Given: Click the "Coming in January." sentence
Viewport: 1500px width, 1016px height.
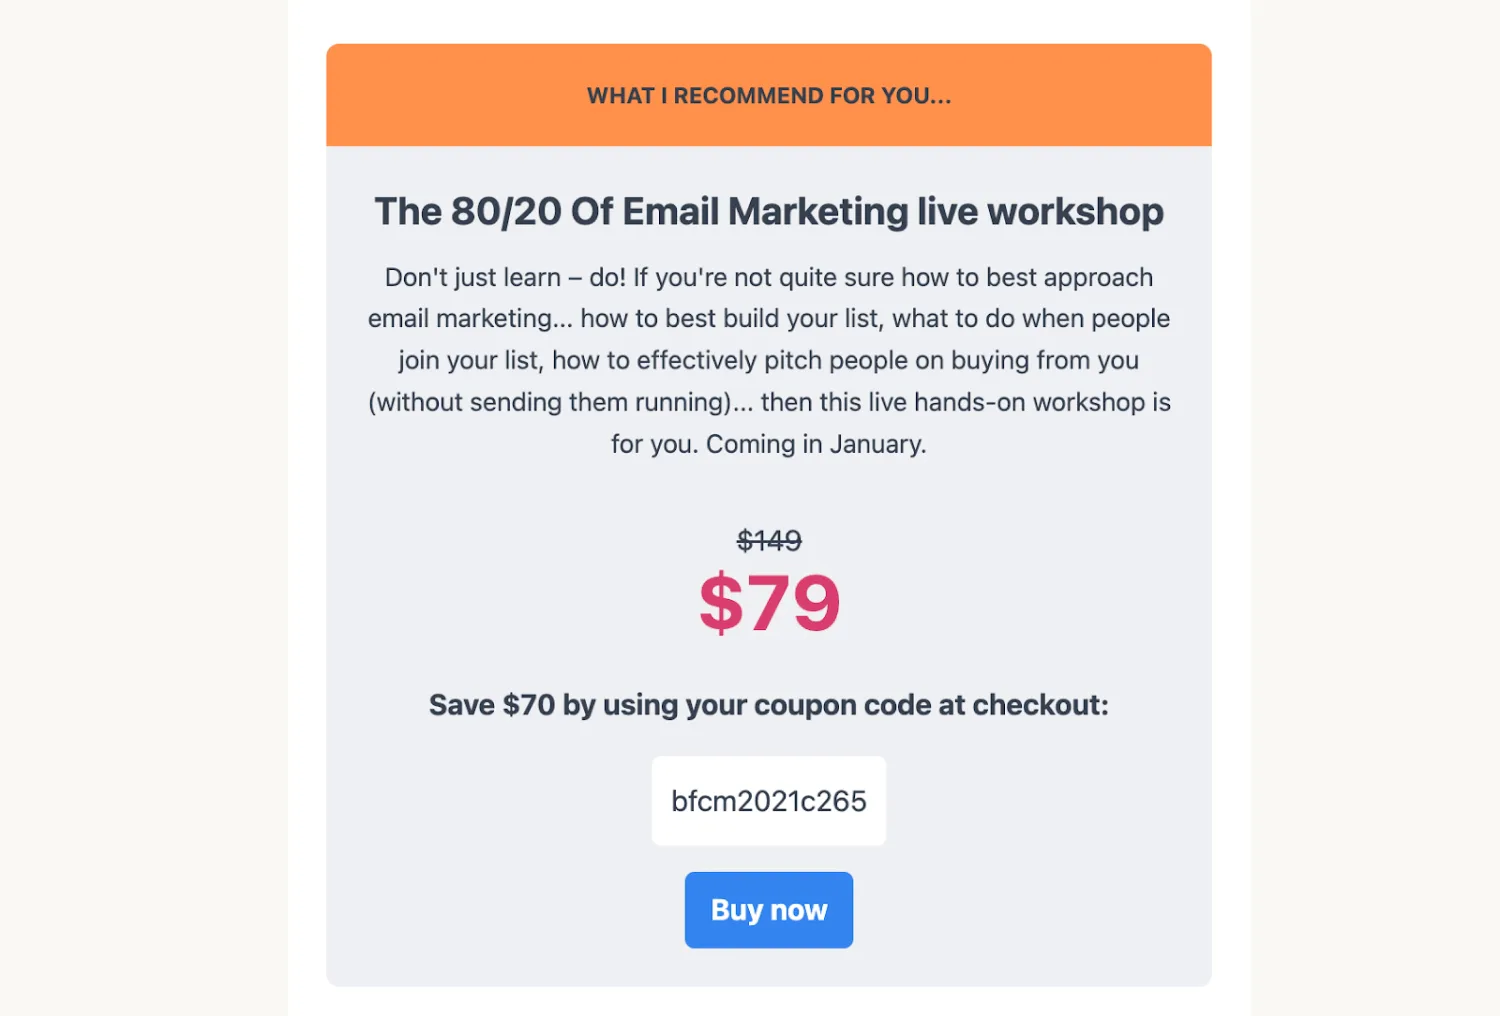Looking at the screenshot, I should [x=816, y=445].
